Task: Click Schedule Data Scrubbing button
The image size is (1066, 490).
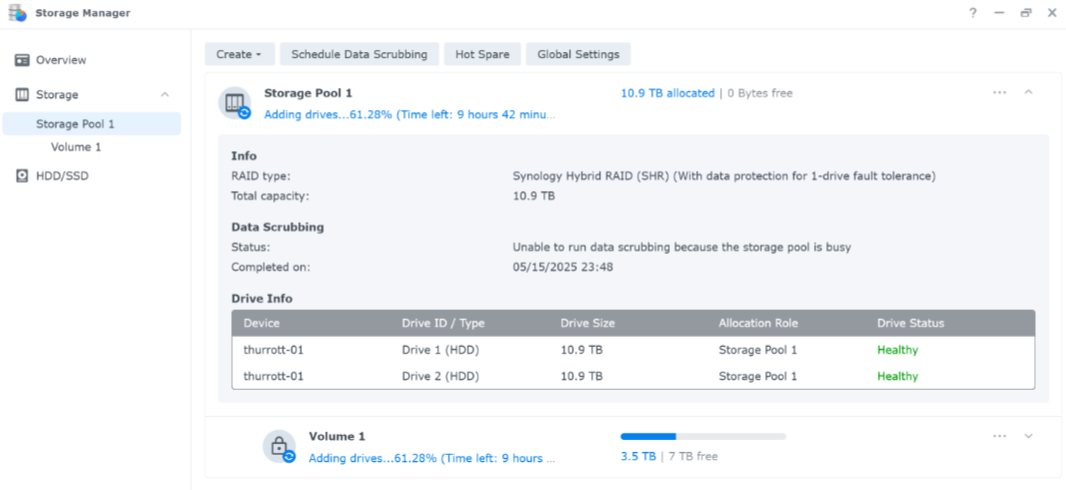Action: (360, 54)
